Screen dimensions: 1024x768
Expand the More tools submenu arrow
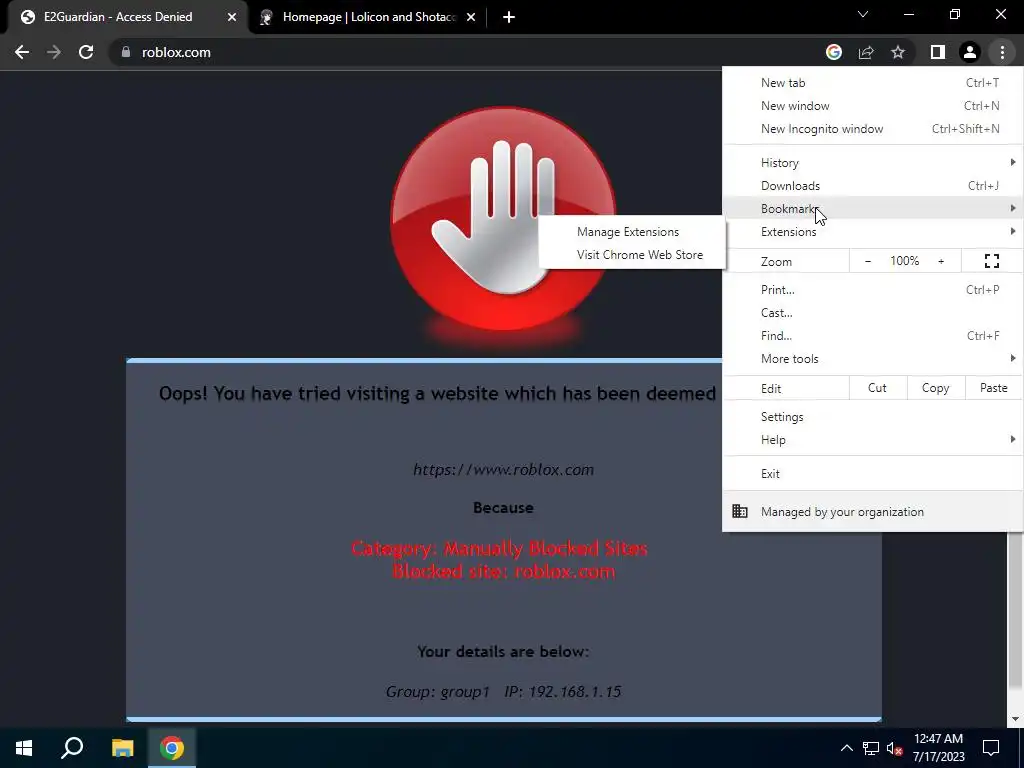pos(1013,358)
